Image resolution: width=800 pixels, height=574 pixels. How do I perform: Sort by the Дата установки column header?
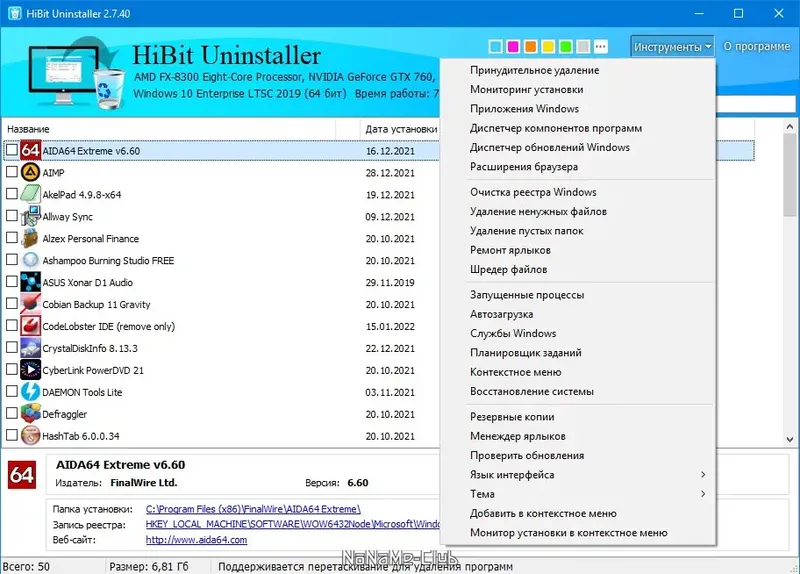pos(401,129)
